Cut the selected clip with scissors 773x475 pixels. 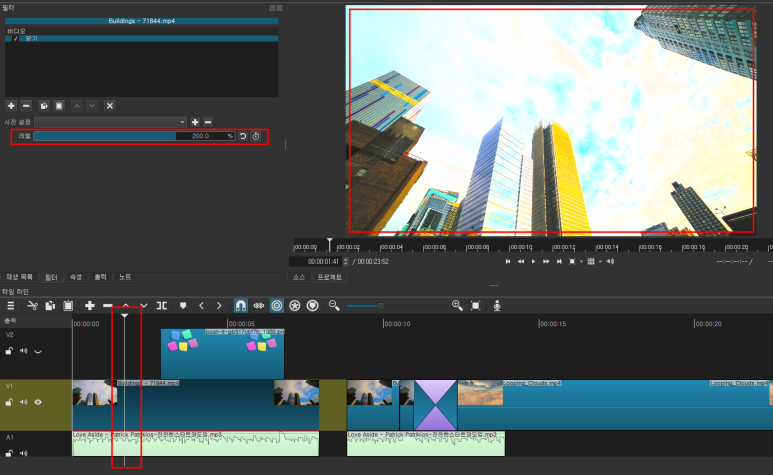coord(33,306)
